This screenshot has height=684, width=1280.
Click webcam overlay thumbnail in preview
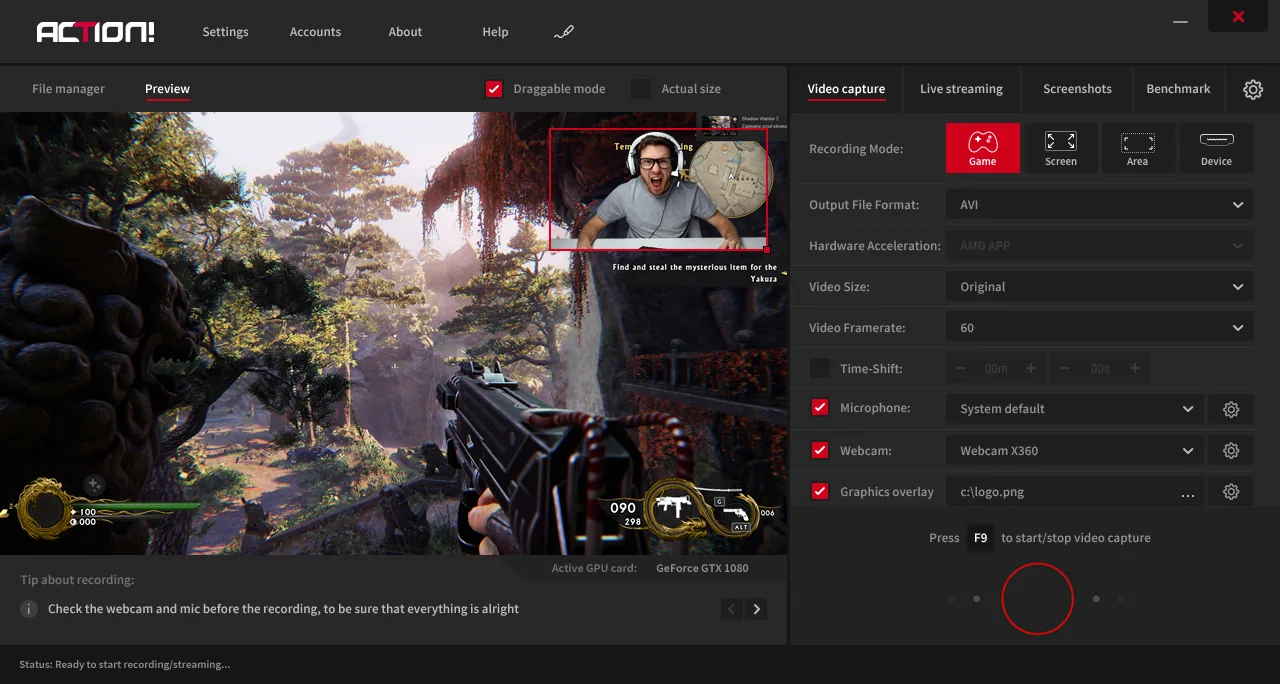(658, 189)
